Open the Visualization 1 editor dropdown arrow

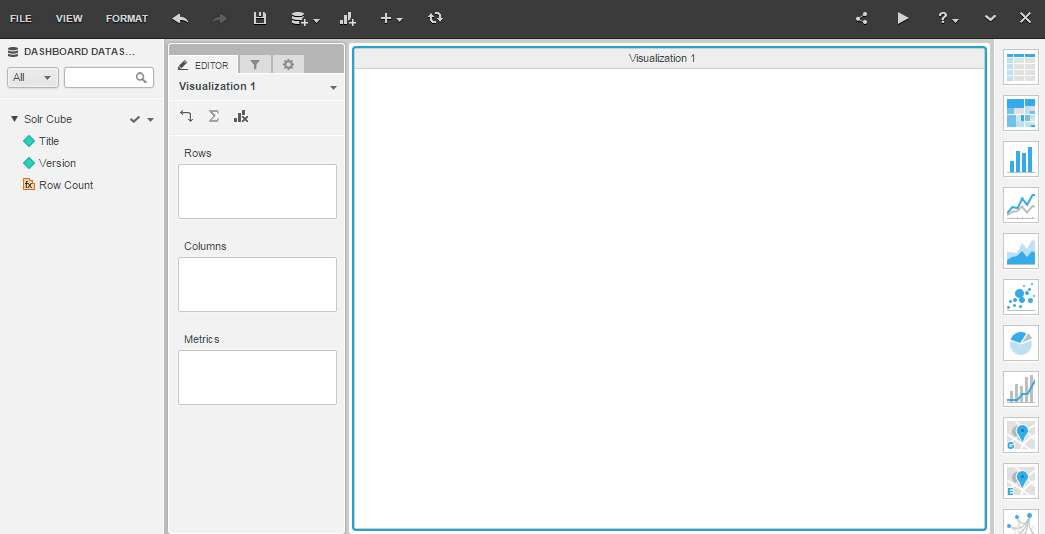pyautogui.click(x=333, y=87)
